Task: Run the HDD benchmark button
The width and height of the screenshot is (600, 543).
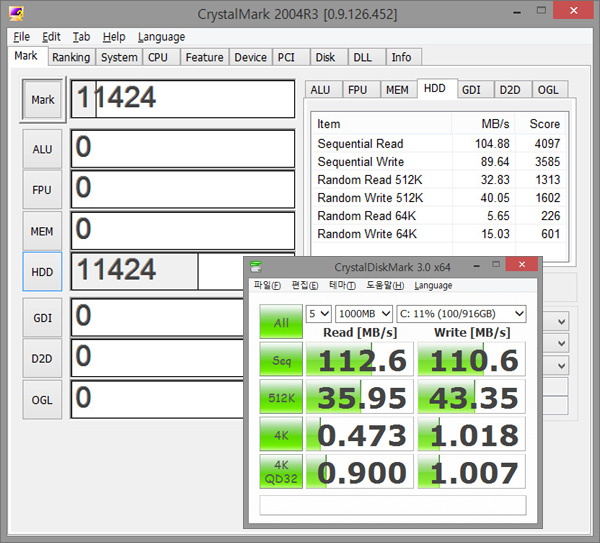Action: click(42, 272)
